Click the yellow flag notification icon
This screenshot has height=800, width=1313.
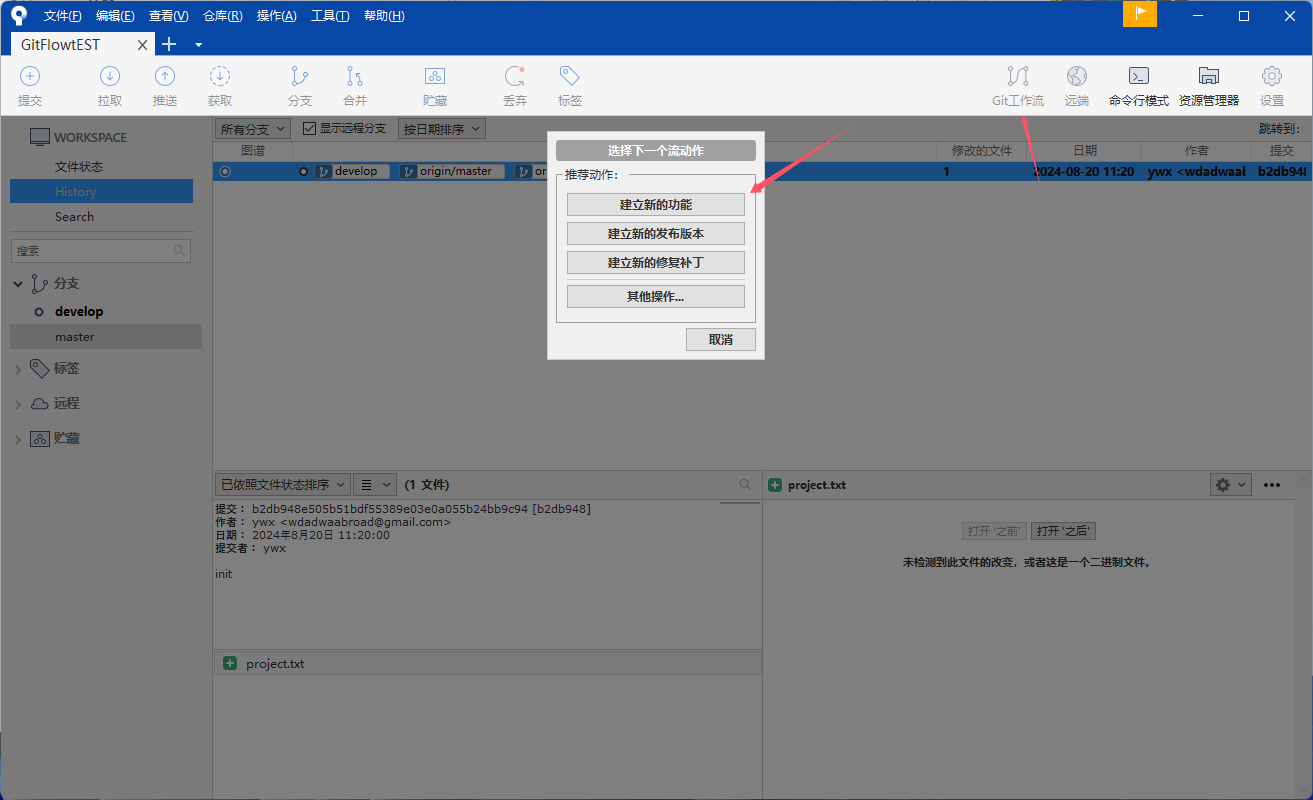(1140, 14)
